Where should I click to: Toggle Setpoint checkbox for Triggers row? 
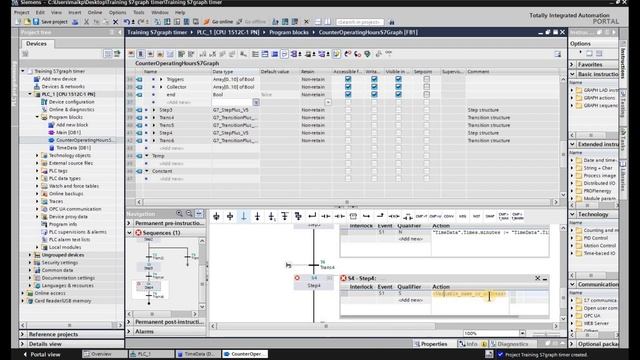[x=427, y=79]
